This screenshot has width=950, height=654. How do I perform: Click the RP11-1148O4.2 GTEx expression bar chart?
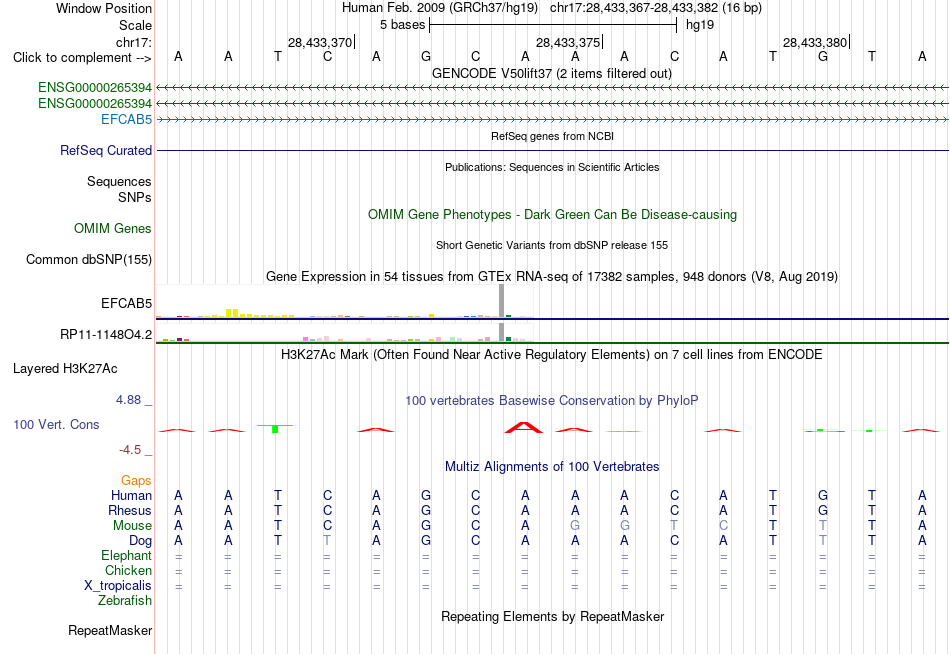click(x=344, y=333)
